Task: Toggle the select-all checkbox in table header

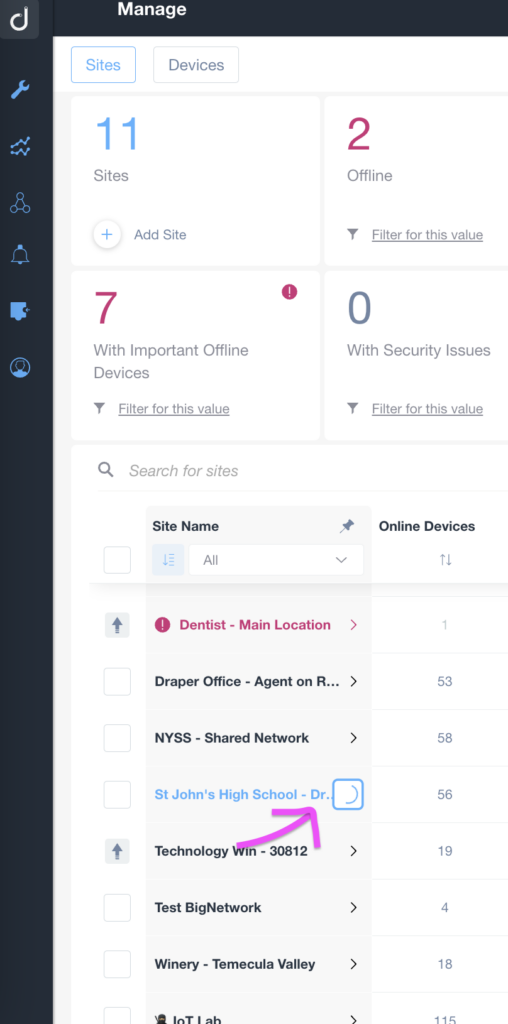Action: click(x=117, y=560)
